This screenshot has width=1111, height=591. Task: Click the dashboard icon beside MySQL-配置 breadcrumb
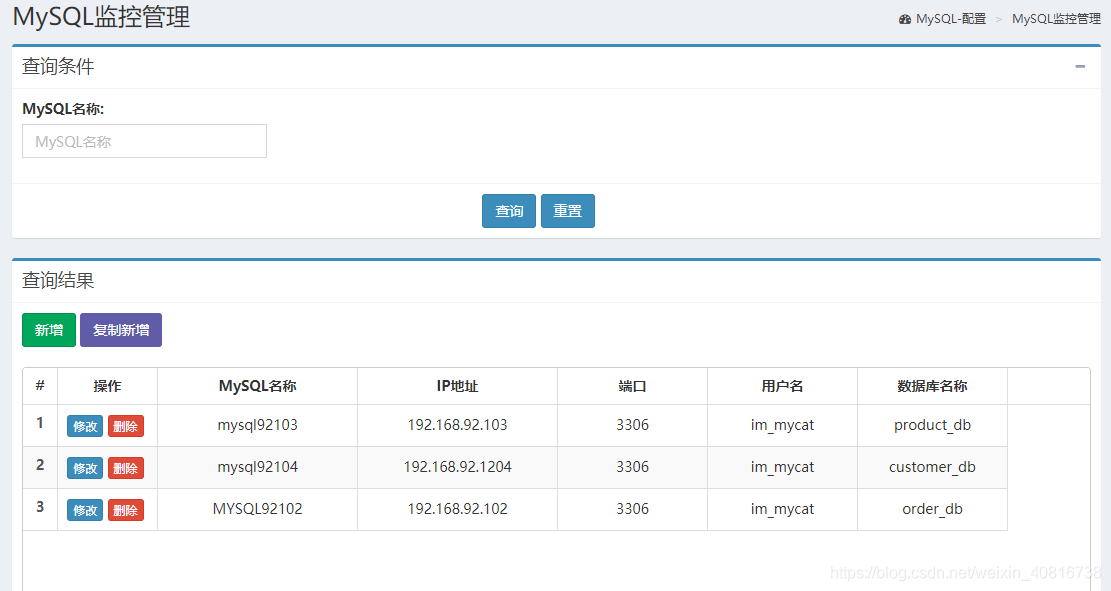[x=905, y=19]
